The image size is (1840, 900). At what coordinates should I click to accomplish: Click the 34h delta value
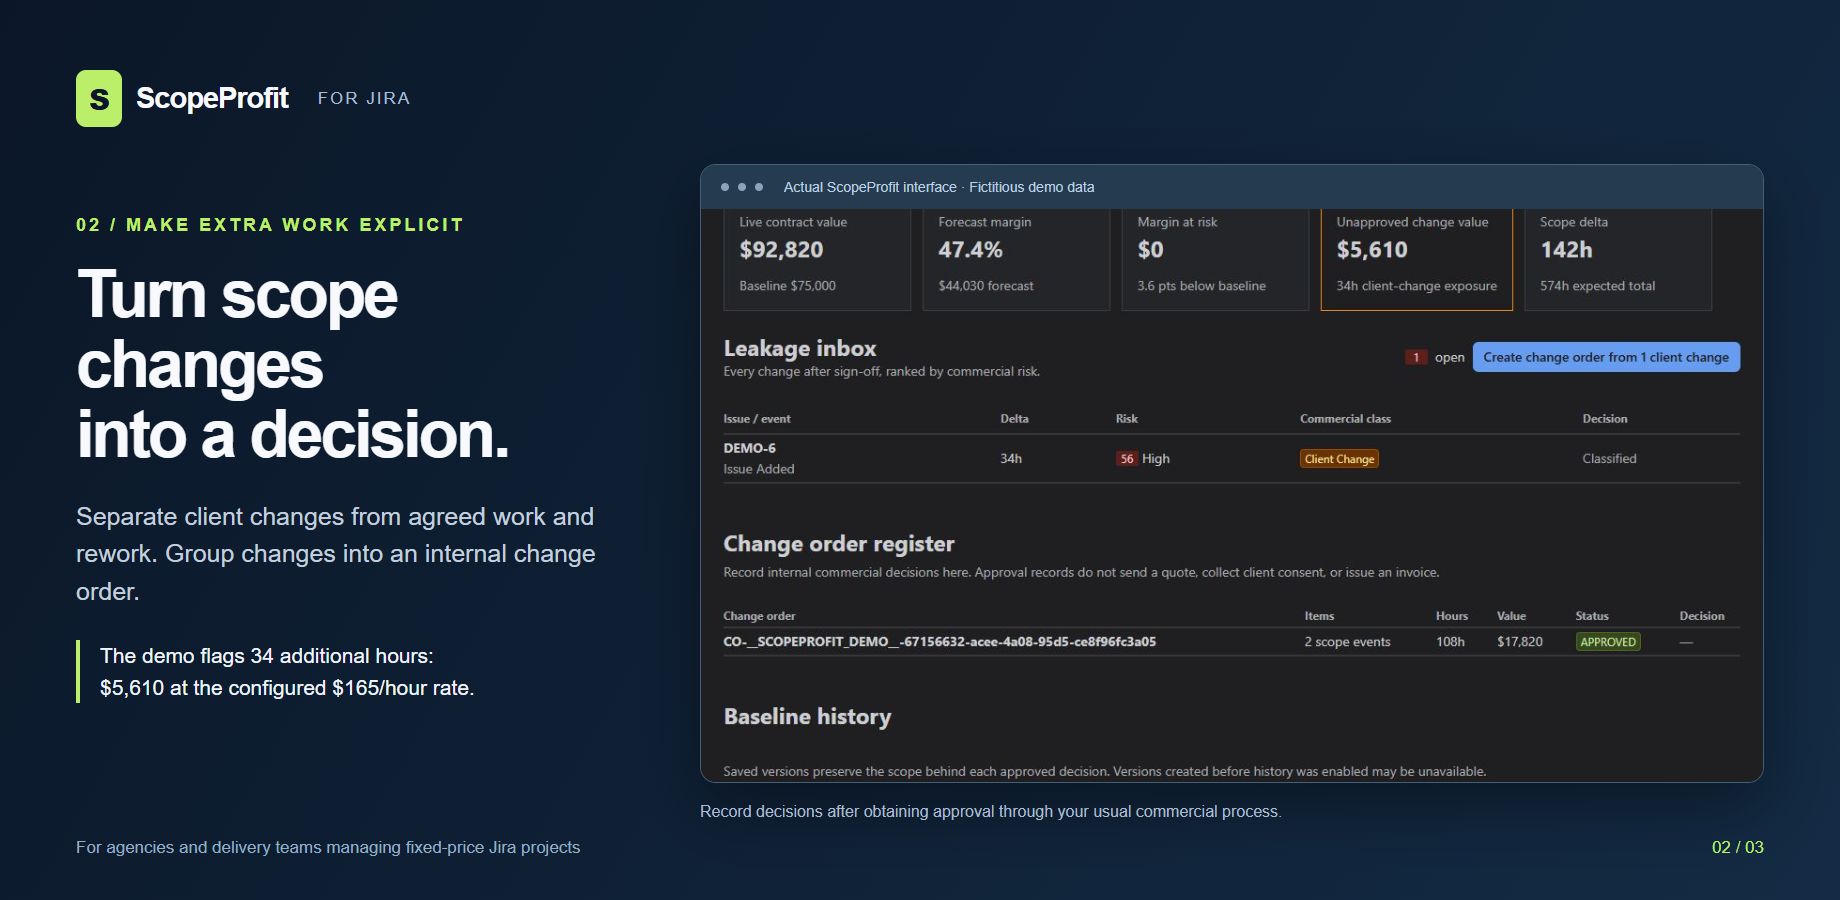1011,458
